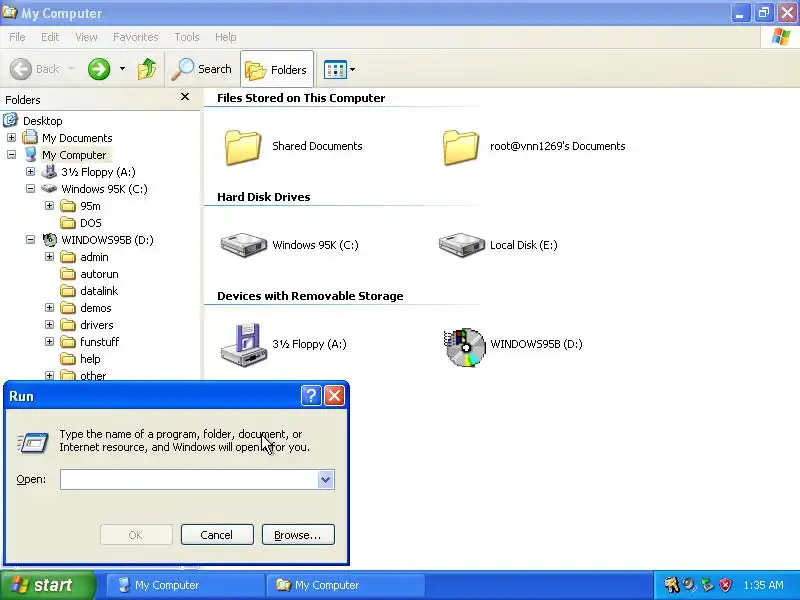Collapse the Windows 95K (C:) tree node
The image size is (800, 600).
point(31,189)
